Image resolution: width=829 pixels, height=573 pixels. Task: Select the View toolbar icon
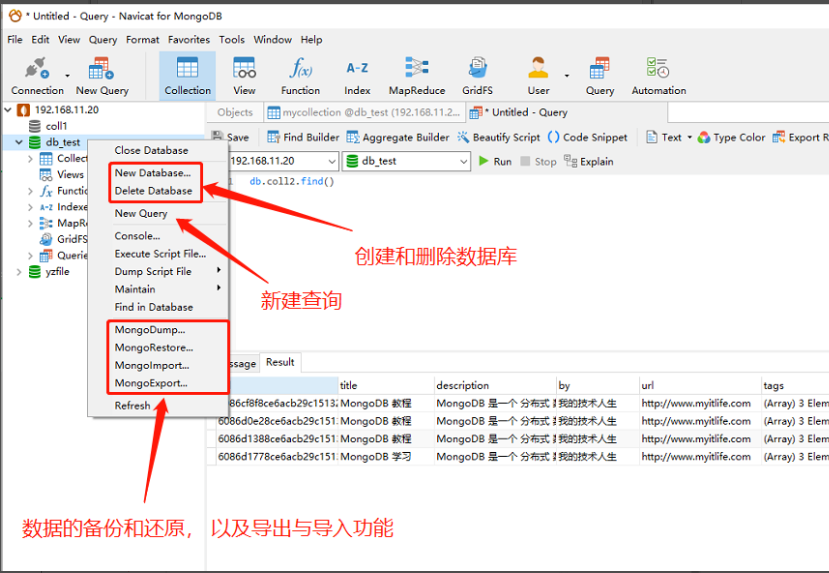tap(244, 76)
